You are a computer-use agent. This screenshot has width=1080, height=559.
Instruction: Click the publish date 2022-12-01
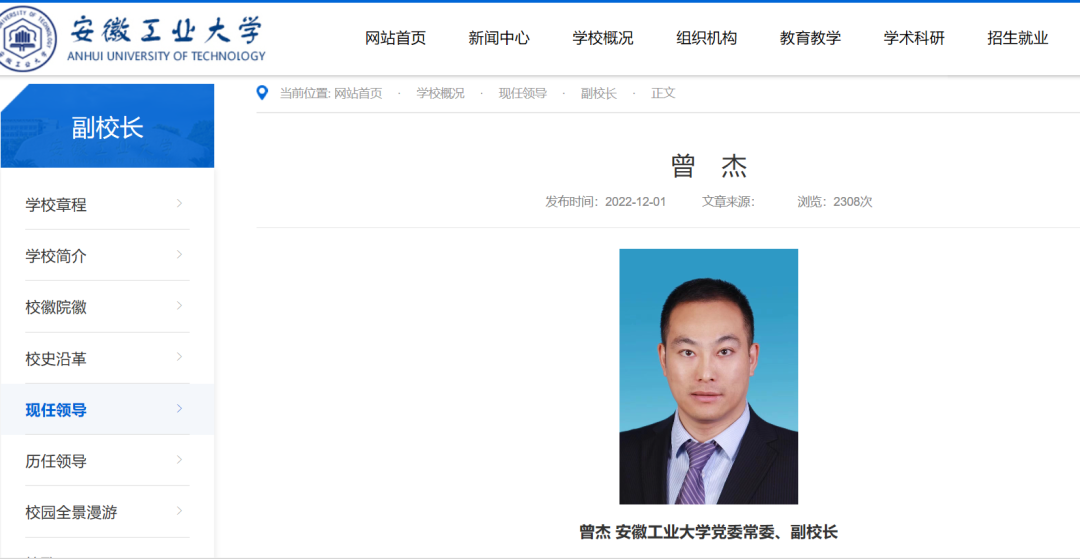pyautogui.click(x=636, y=202)
